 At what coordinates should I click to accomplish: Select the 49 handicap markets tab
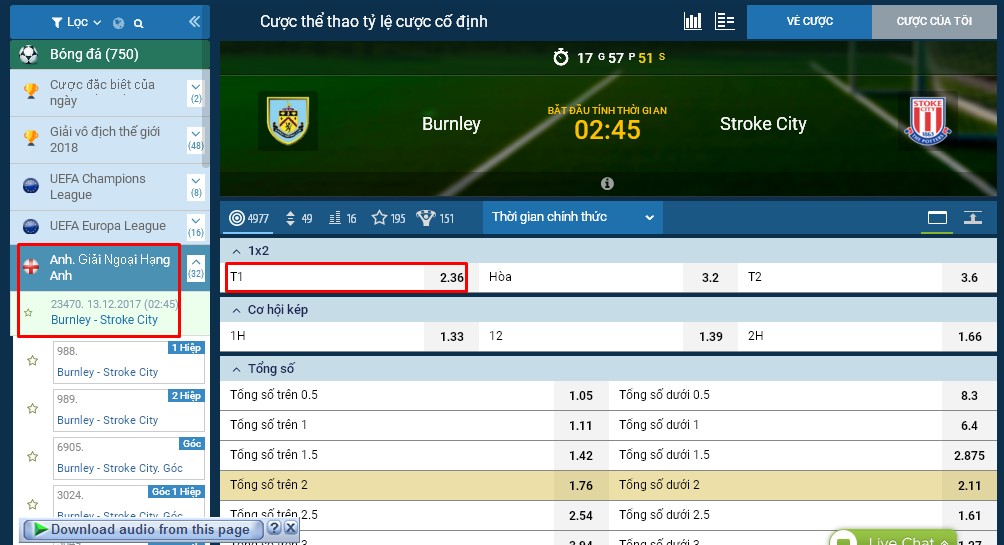point(299,218)
